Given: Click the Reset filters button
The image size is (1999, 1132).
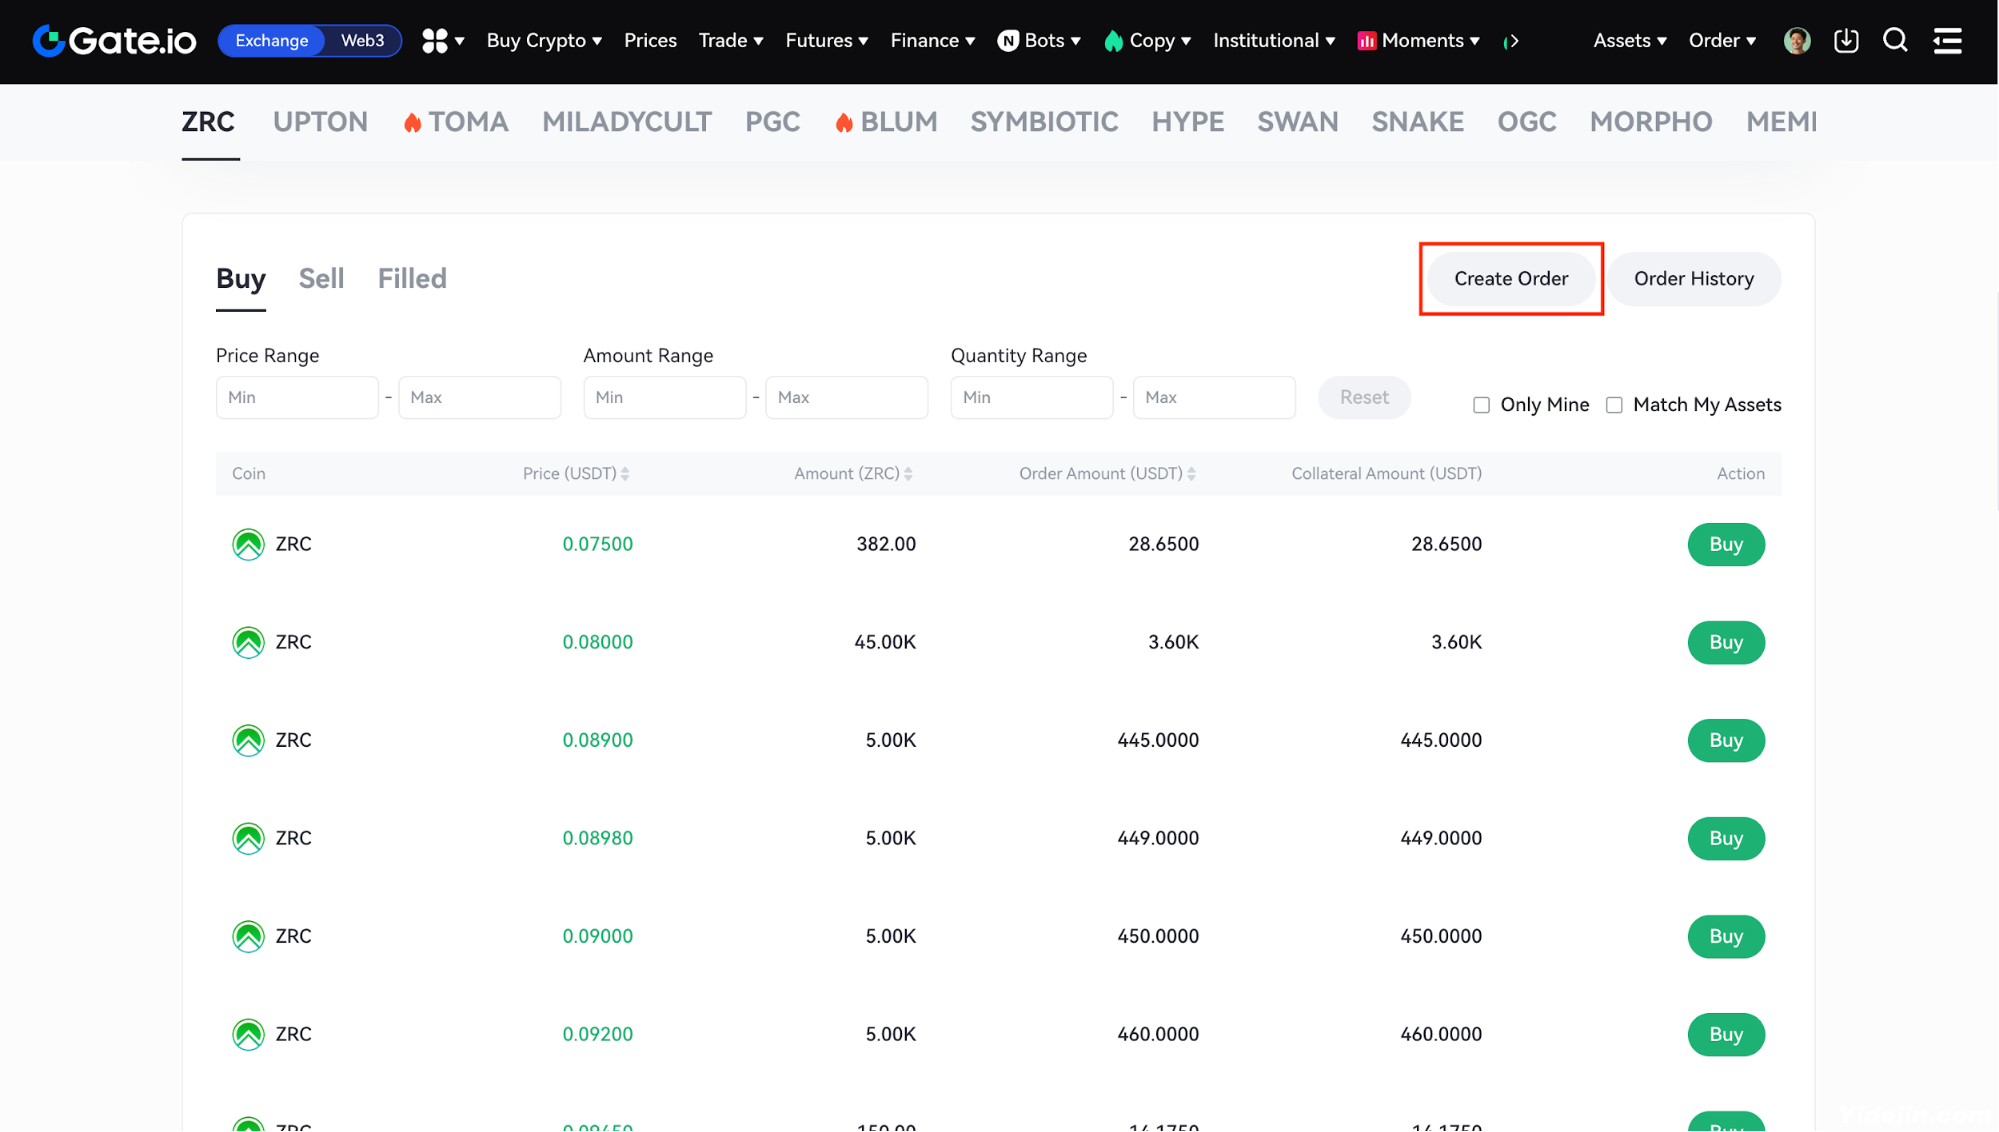Looking at the screenshot, I should pos(1364,397).
